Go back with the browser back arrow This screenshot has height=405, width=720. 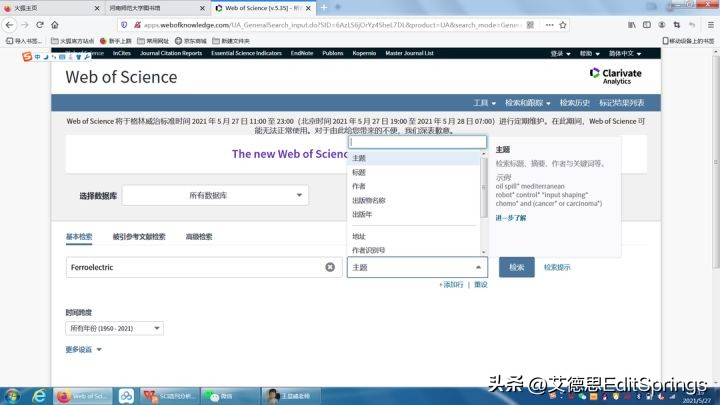[10, 25]
